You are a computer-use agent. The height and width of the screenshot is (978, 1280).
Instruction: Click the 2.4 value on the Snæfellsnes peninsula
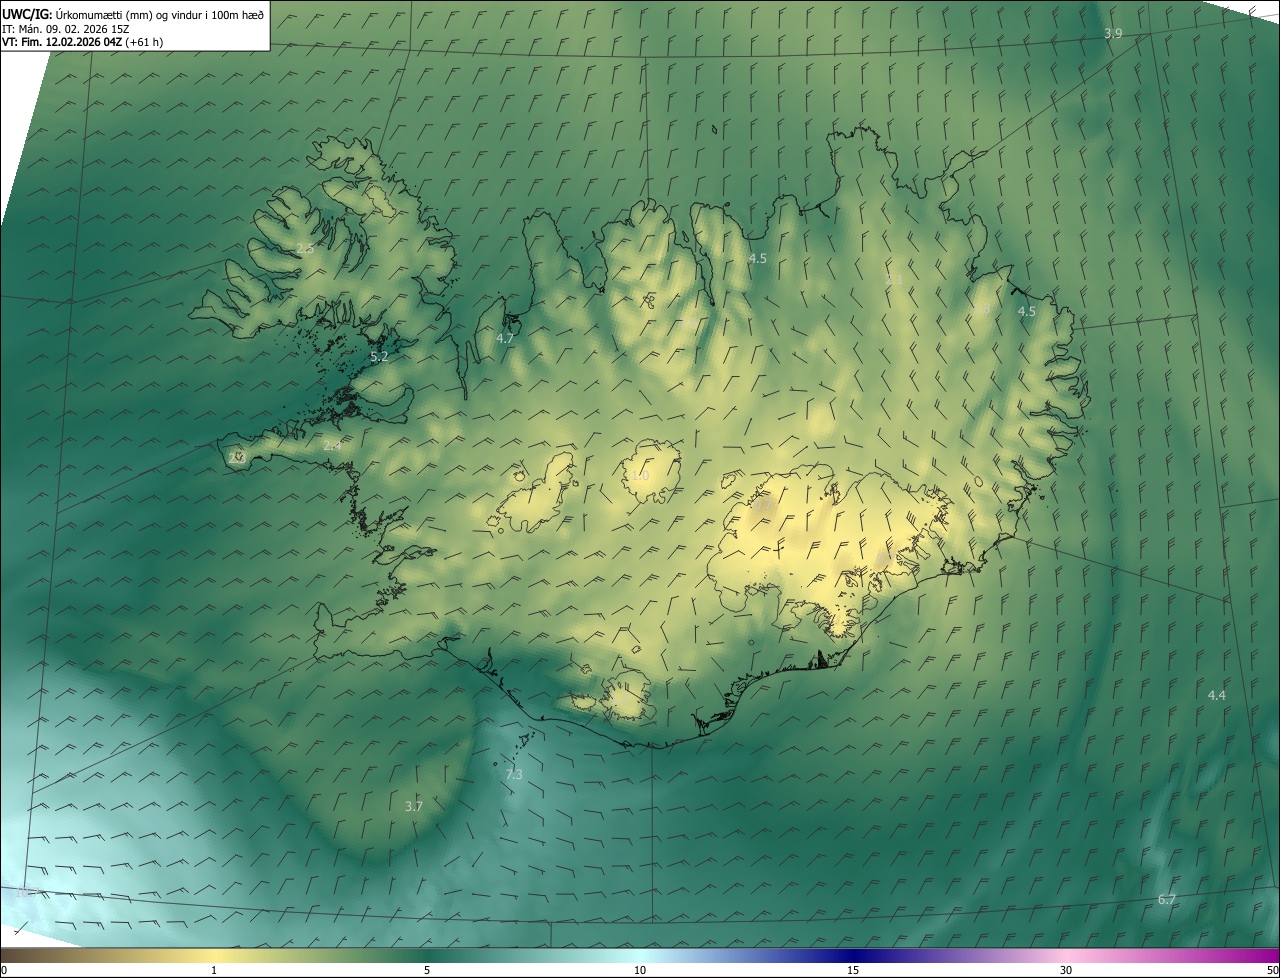tap(332, 446)
